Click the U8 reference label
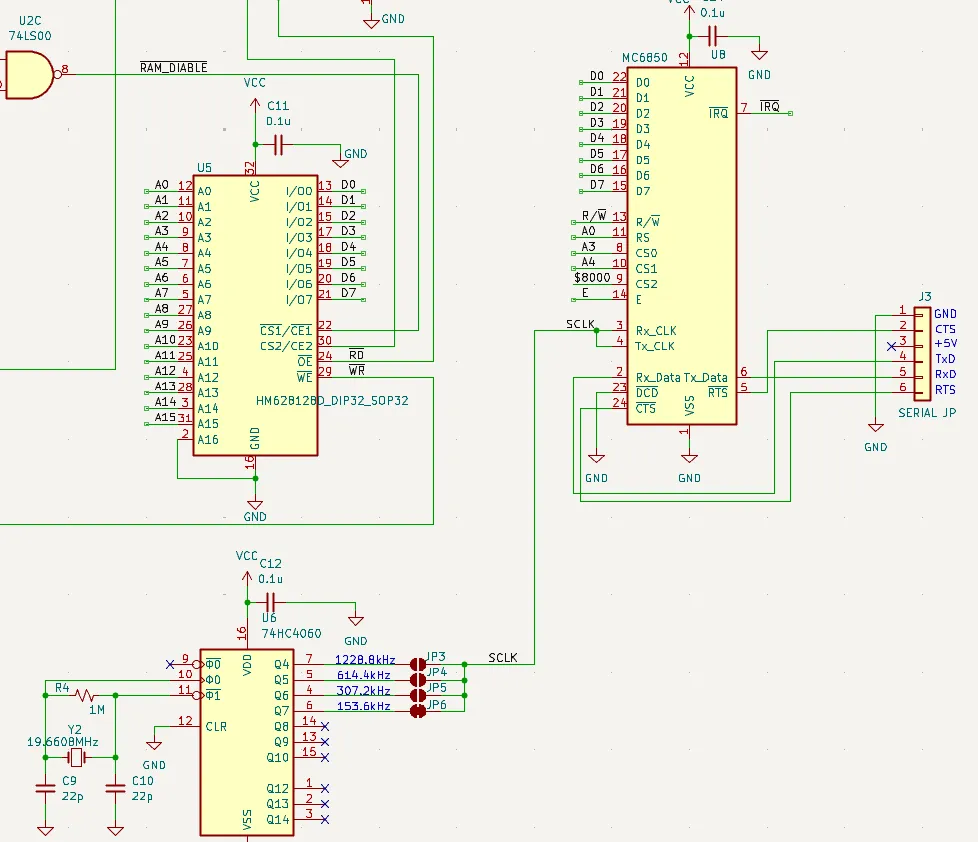The image size is (978, 842). click(719, 55)
